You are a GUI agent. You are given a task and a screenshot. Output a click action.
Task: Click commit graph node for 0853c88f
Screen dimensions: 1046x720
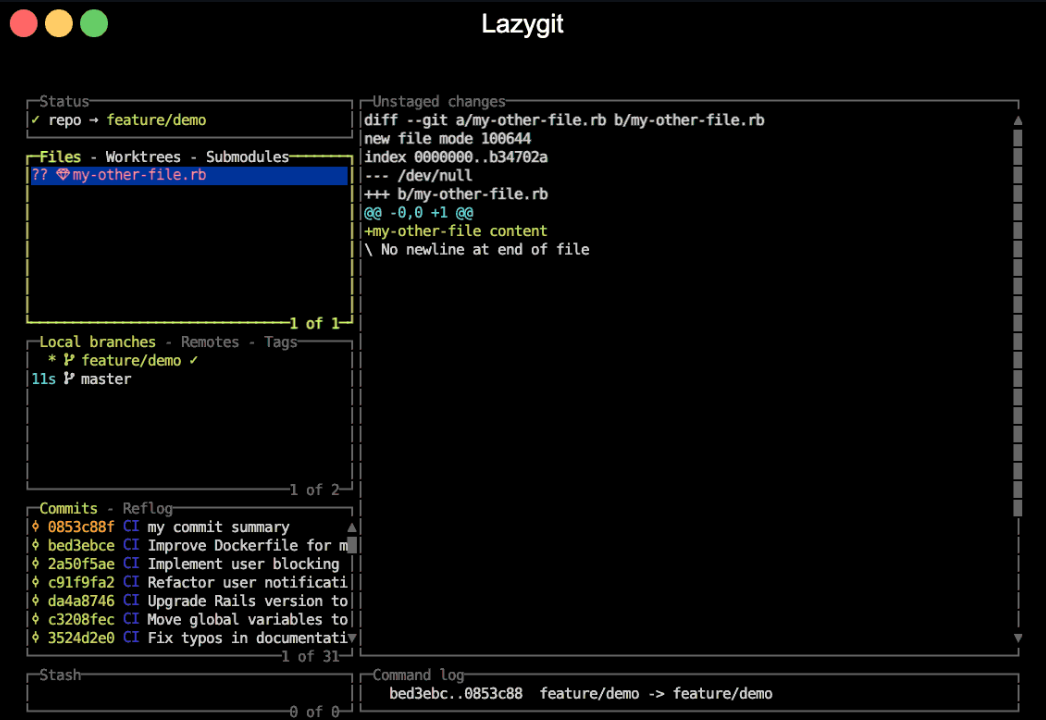(36, 527)
